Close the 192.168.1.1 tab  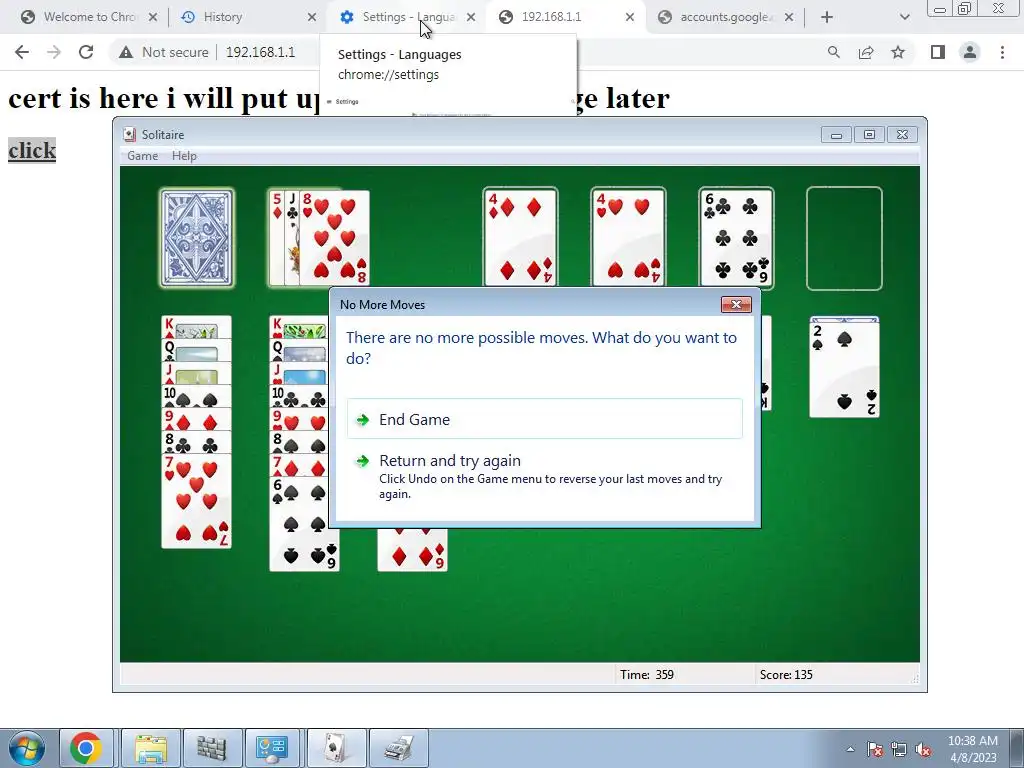(630, 17)
